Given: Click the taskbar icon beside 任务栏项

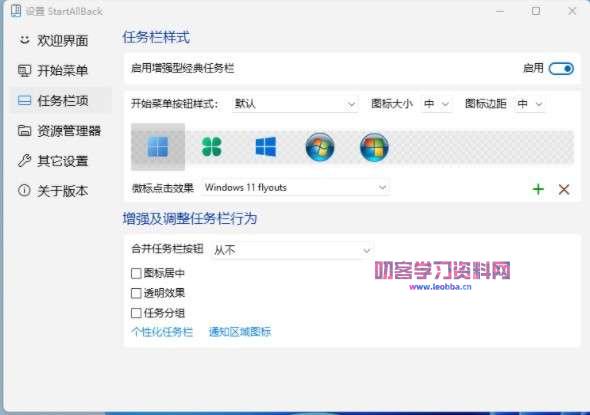Looking at the screenshot, I should [24, 100].
